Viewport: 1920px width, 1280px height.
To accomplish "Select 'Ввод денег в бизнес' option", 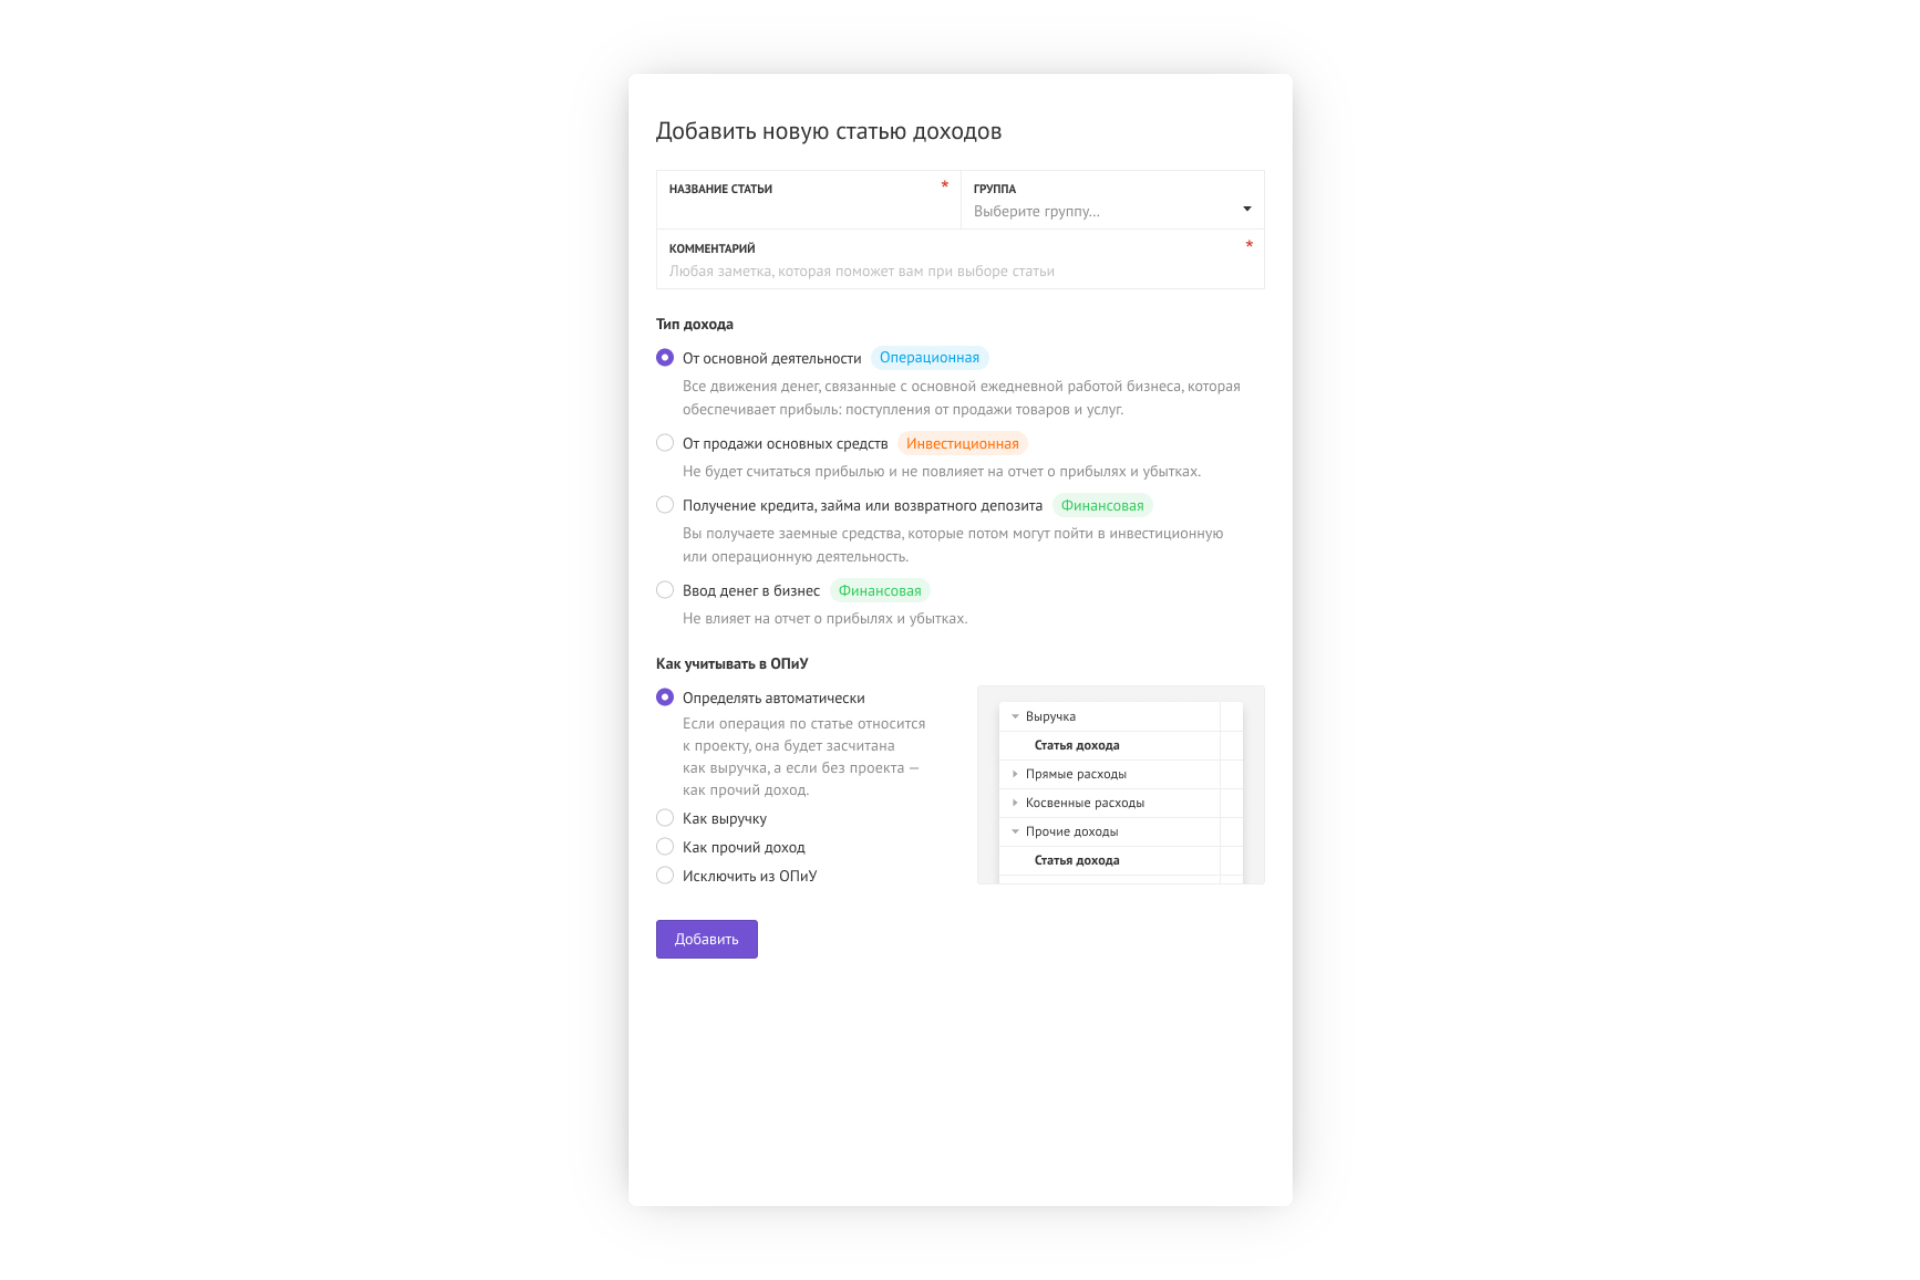I will [664, 590].
